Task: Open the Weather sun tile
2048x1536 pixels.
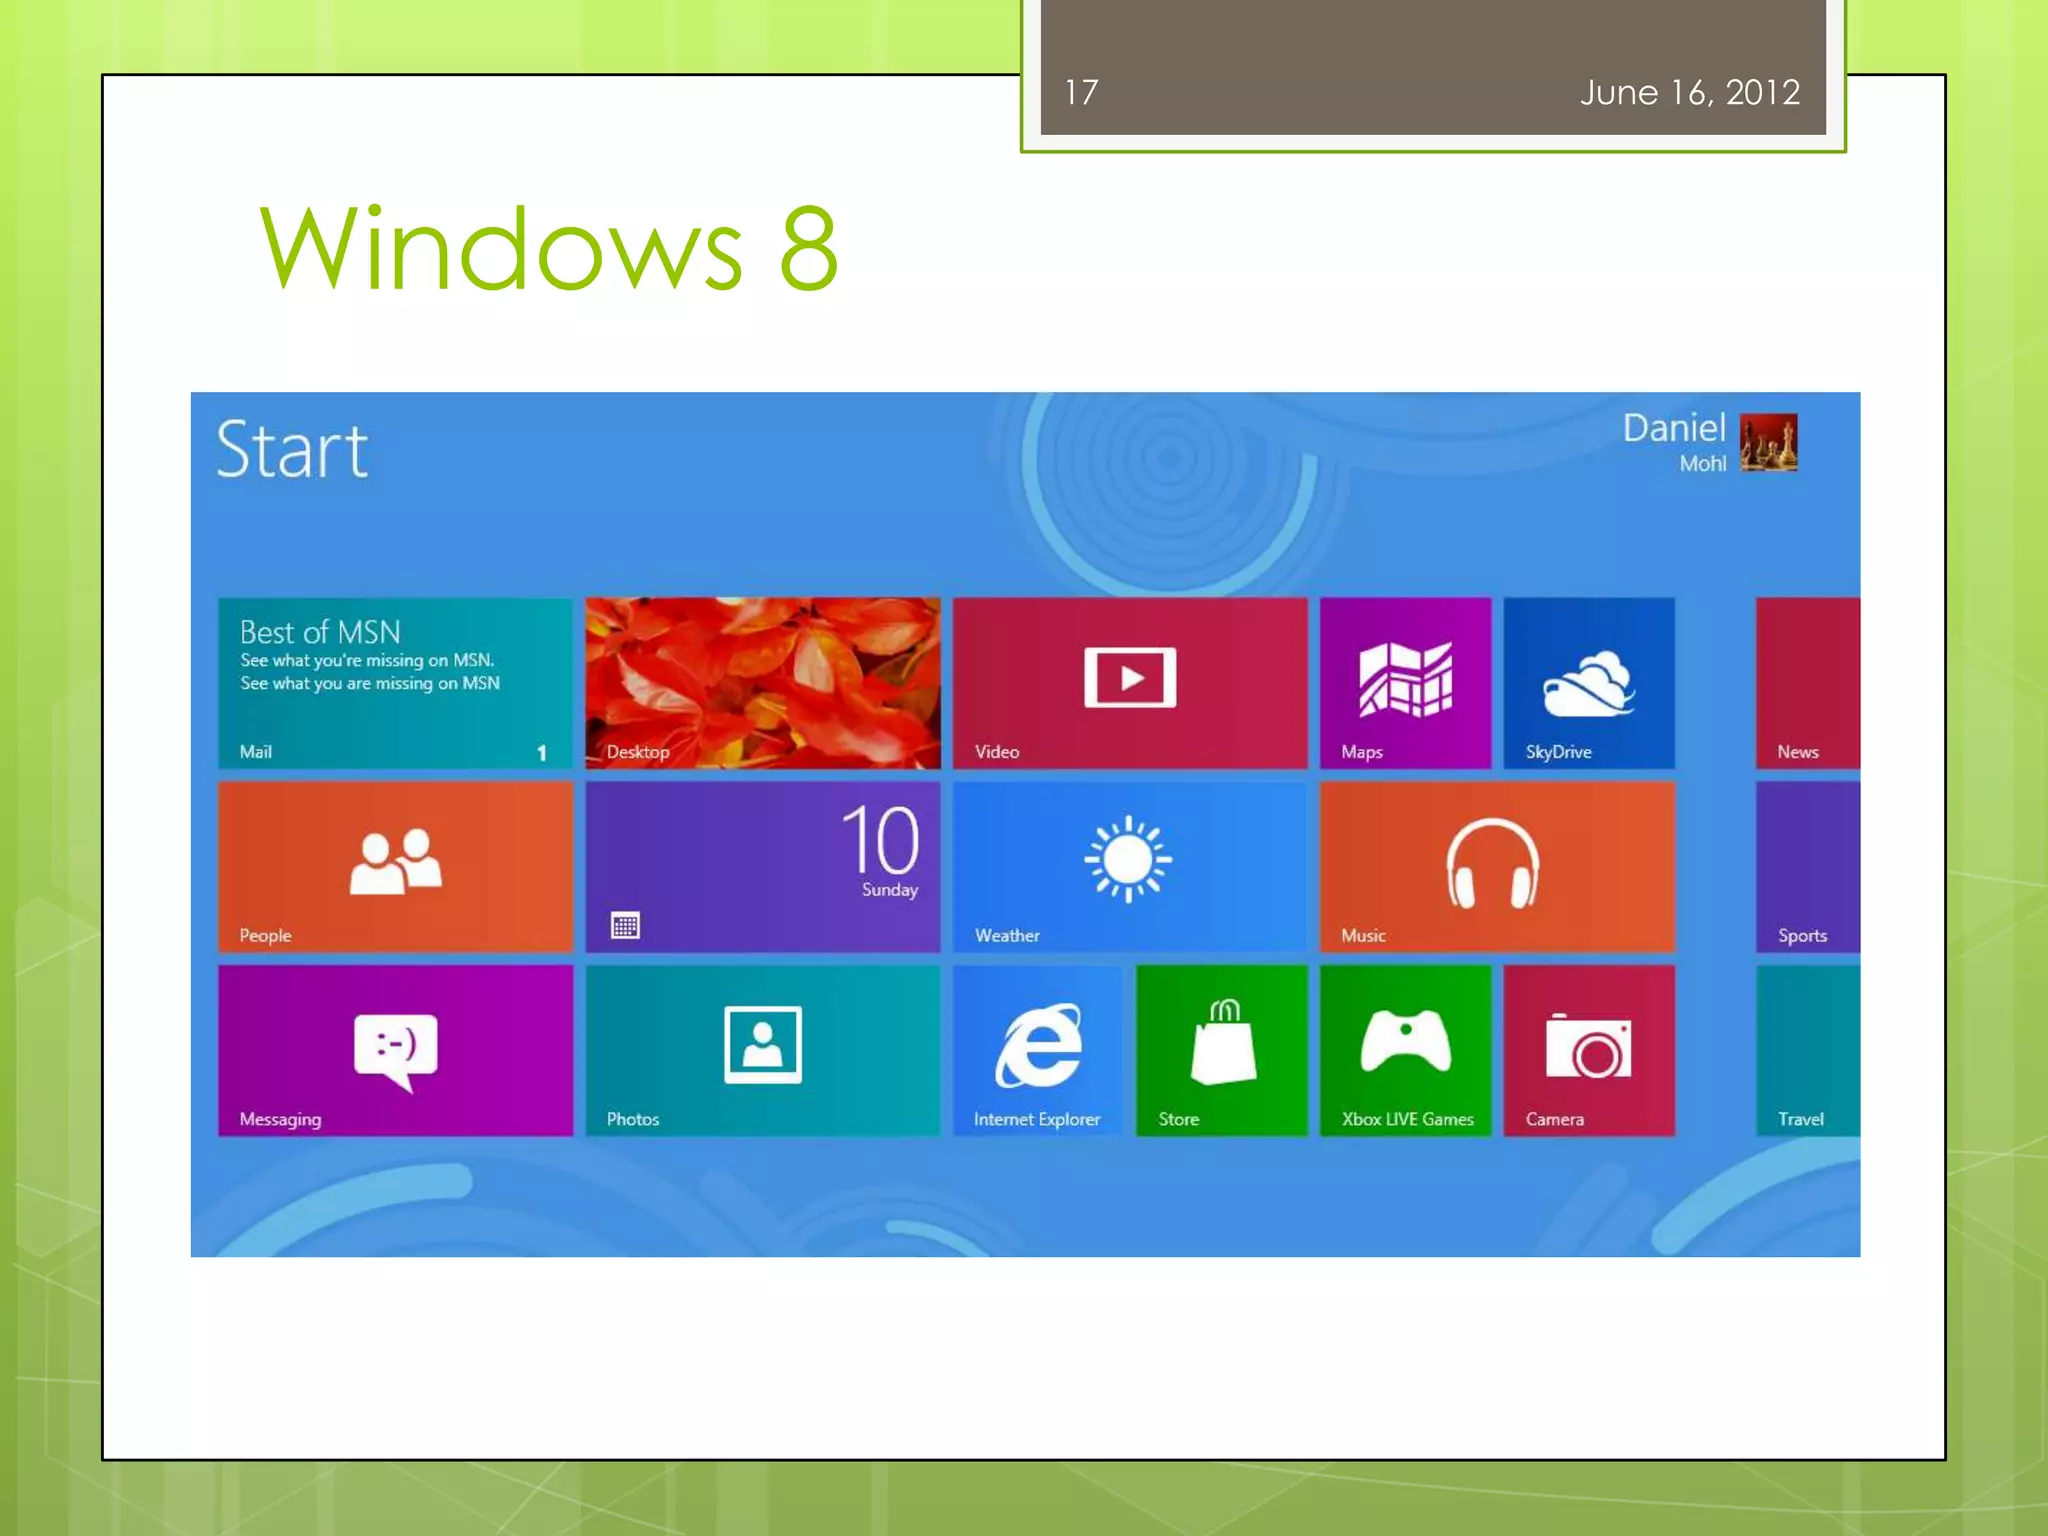Action: [1129, 866]
